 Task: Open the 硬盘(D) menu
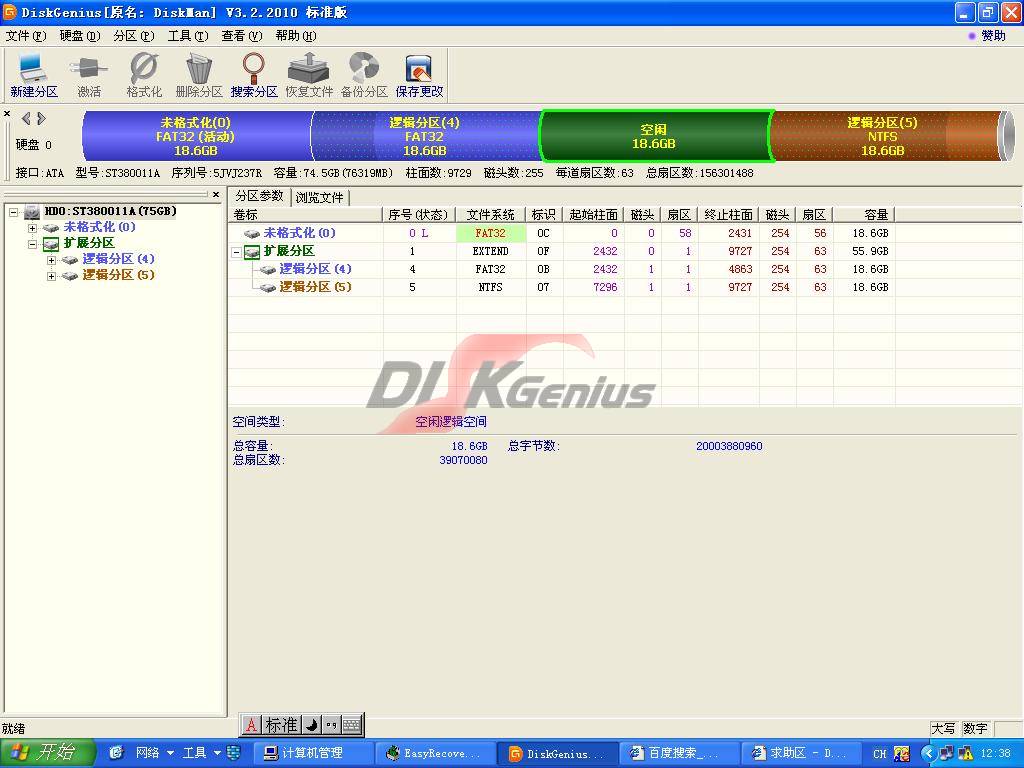pyautogui.click(x=80, y=35)
